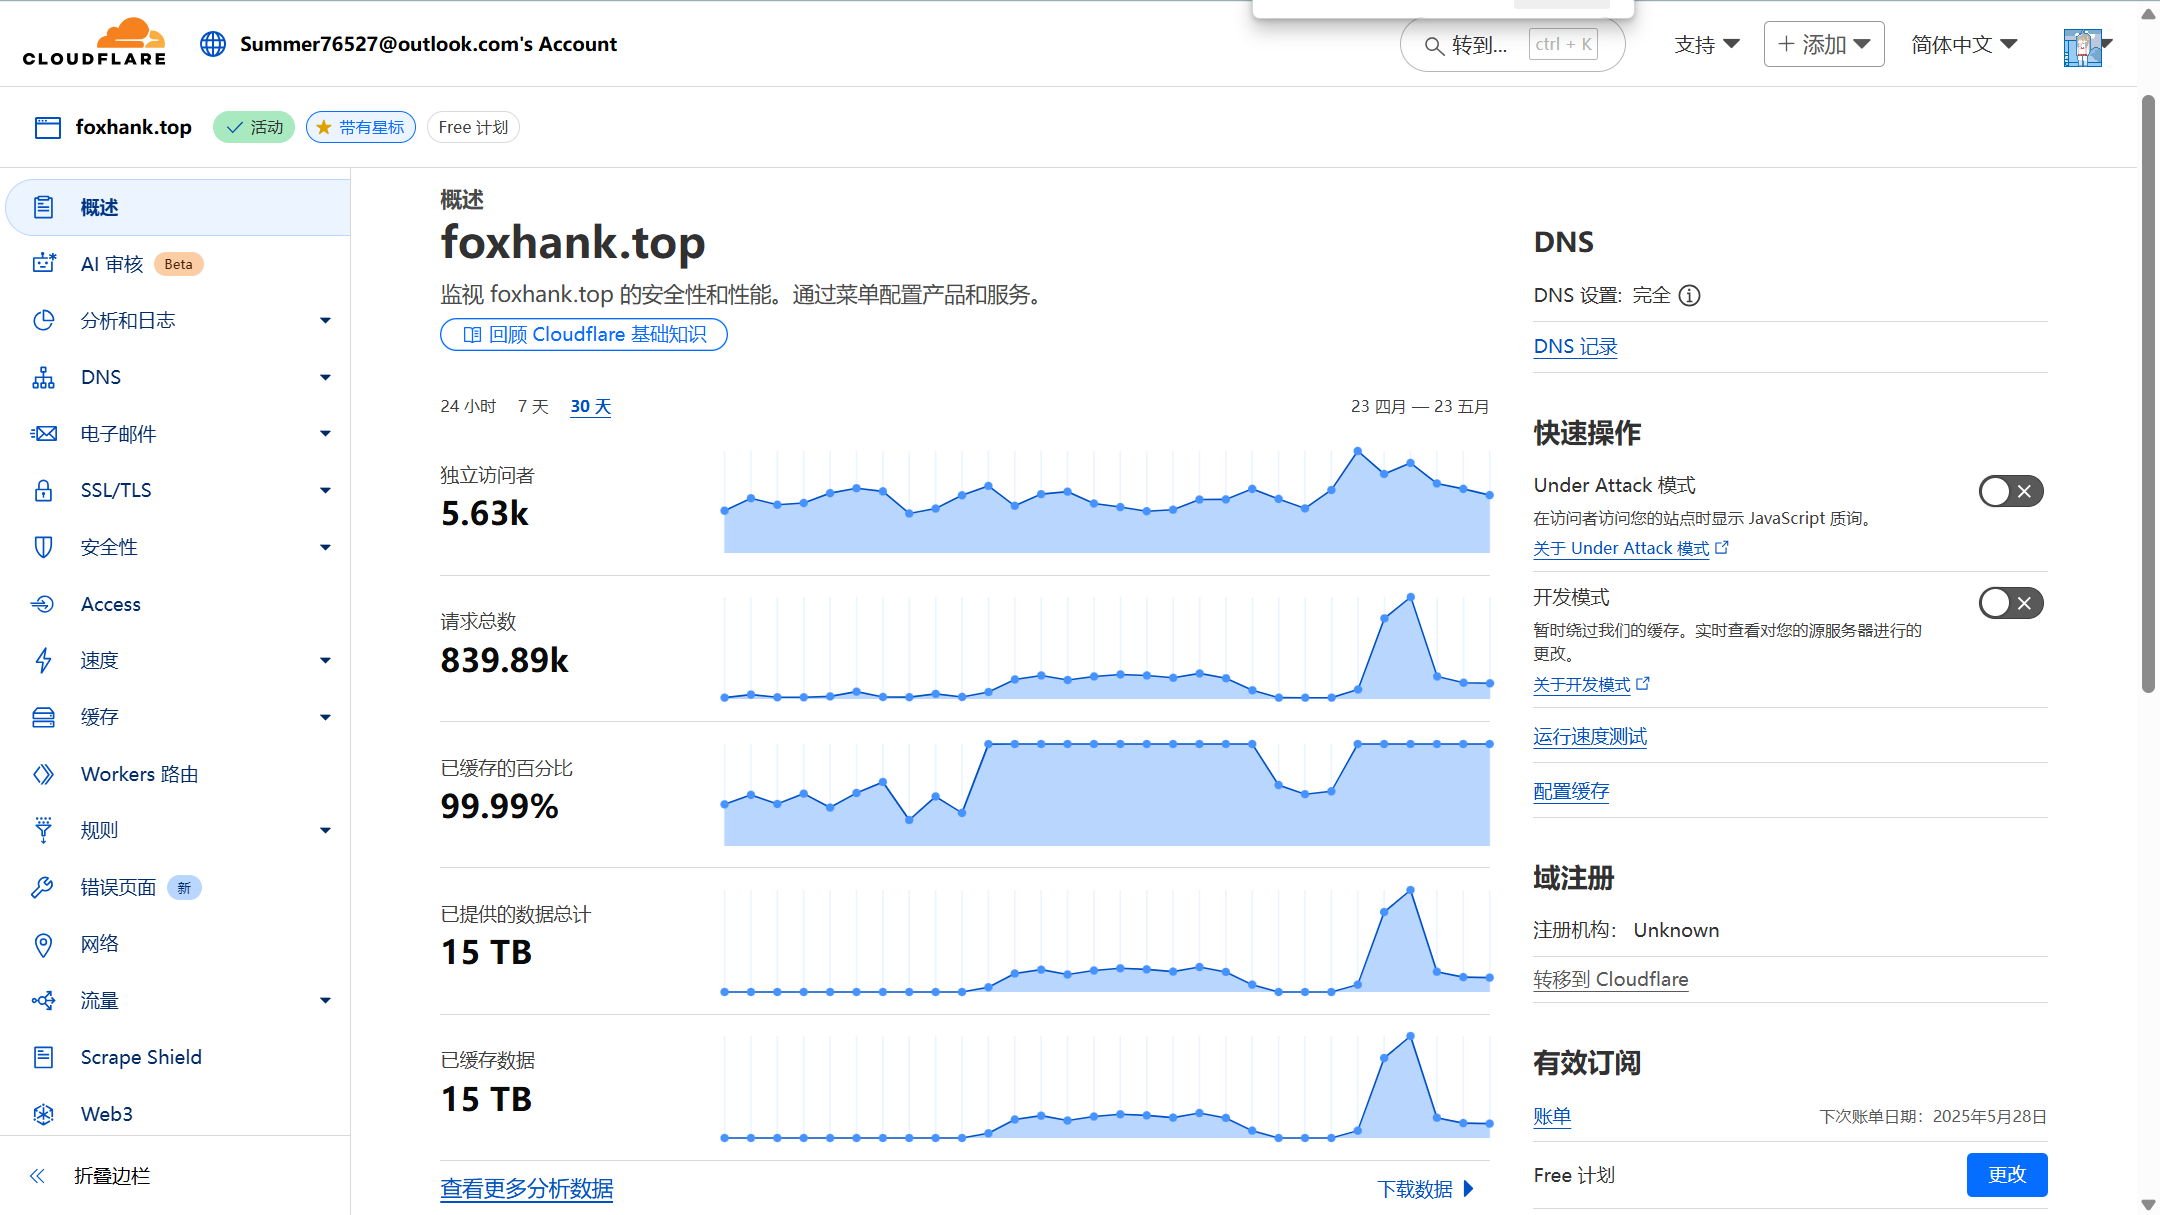This screenshot has height=1215, width=2160.
Task: Click the 电子邮件 envelope icon
Action: tap(43, 434)
